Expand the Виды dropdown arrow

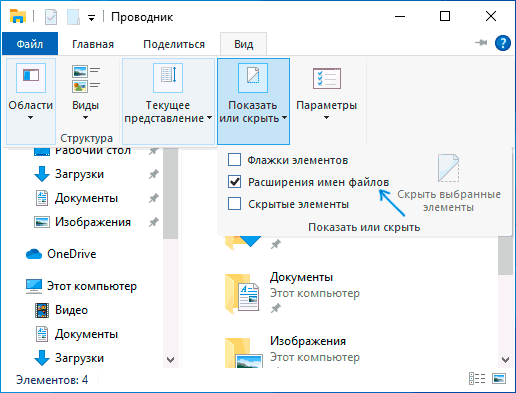click(x=85, y=118)
